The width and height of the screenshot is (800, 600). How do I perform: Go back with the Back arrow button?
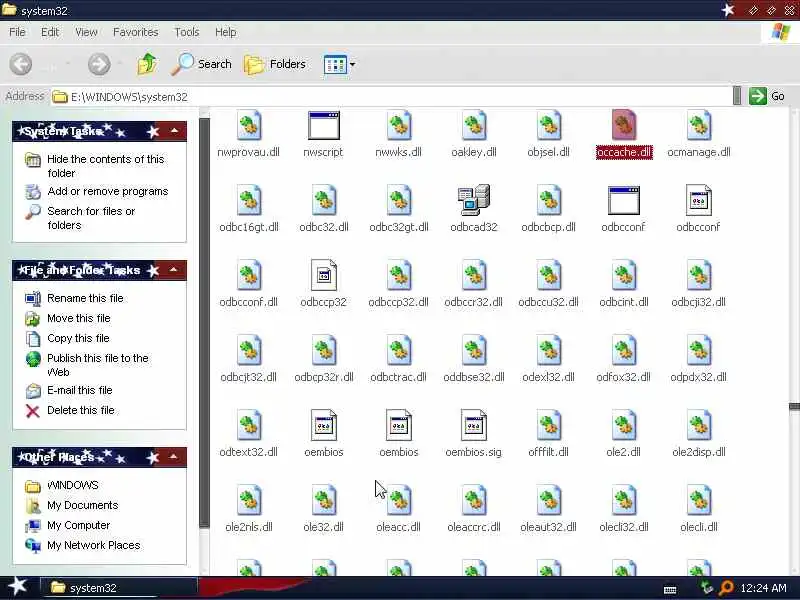pos(21,64)
